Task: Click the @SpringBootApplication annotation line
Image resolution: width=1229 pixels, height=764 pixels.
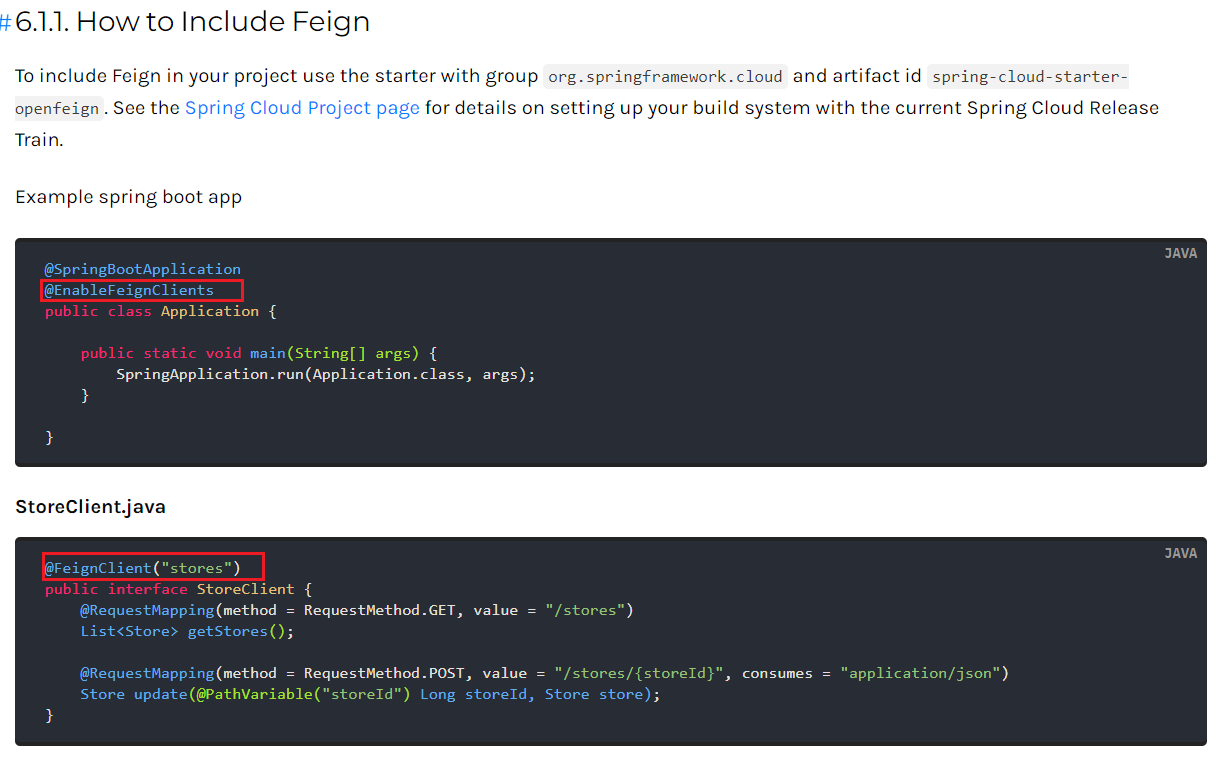Action: [142, 269]
